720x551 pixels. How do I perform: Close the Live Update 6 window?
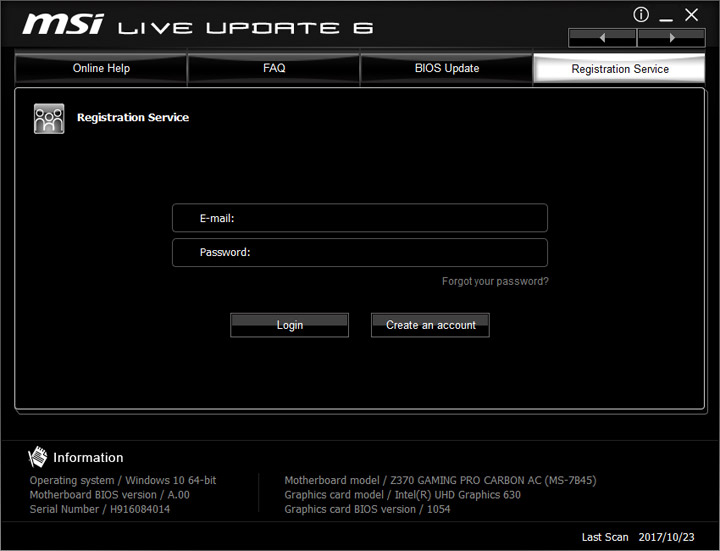(x=692, y=15)
